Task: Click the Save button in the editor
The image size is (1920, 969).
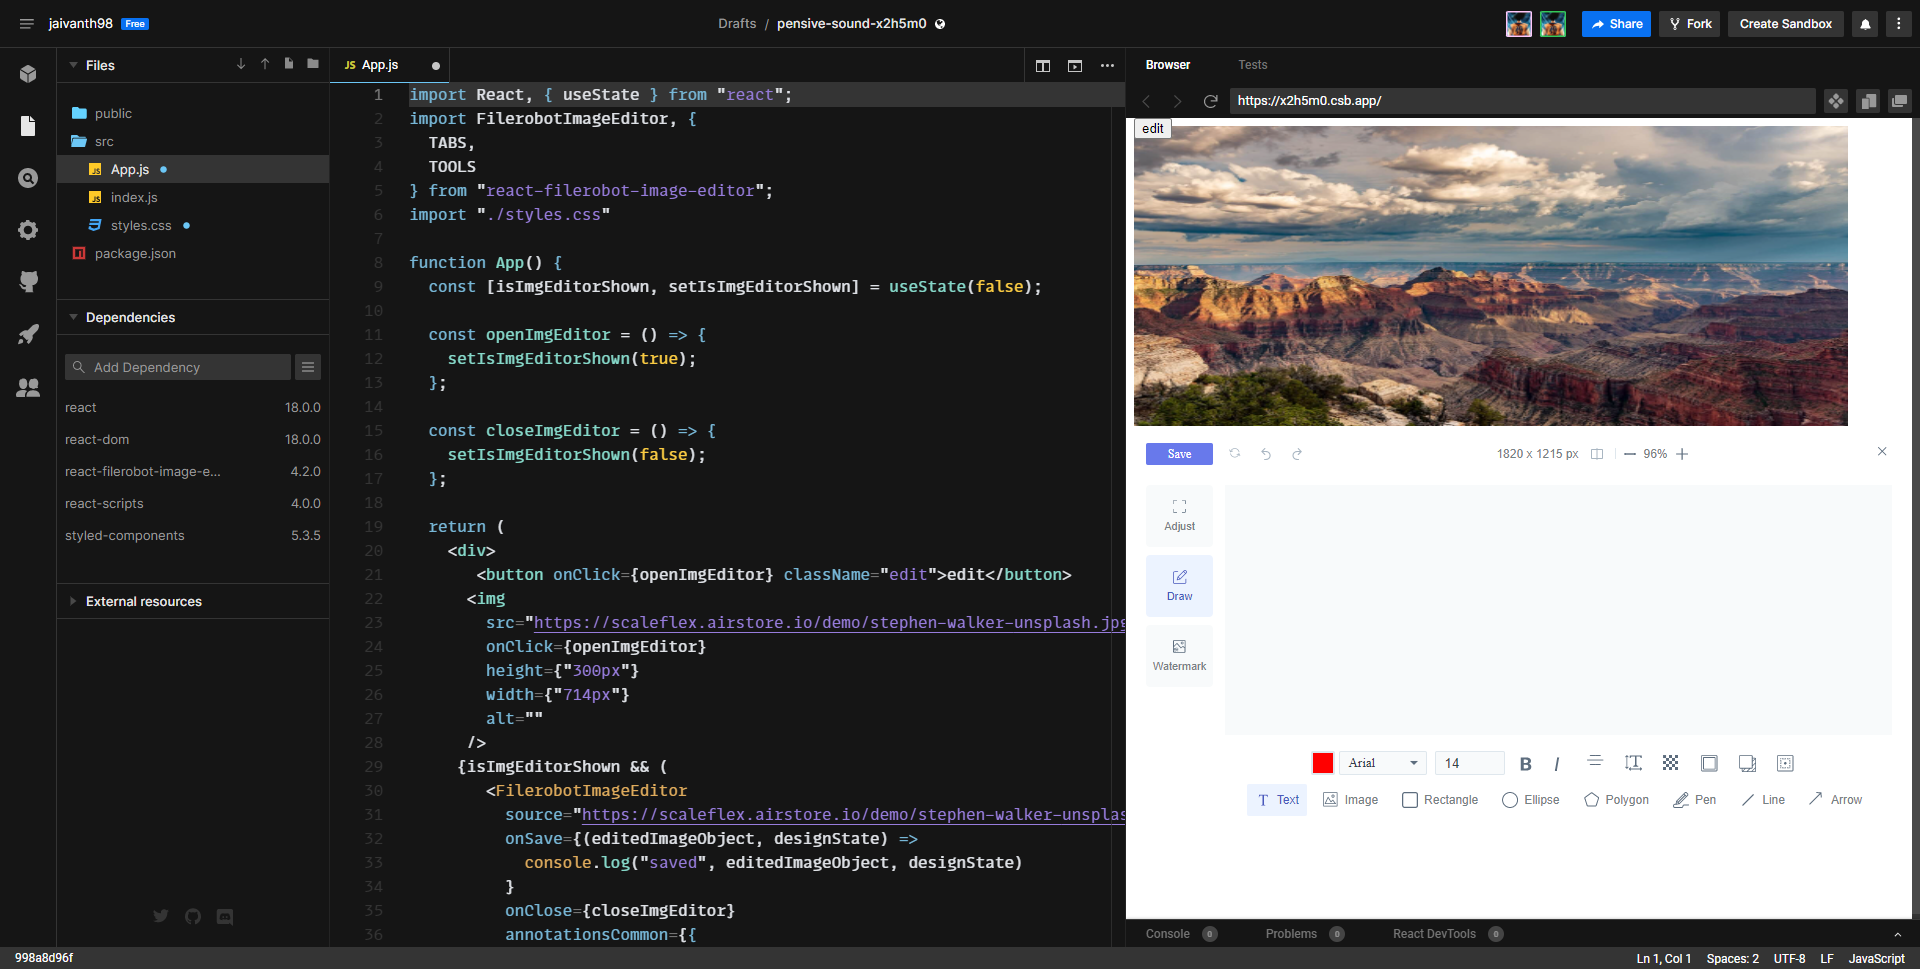Action: click(x=1178, y=454)
